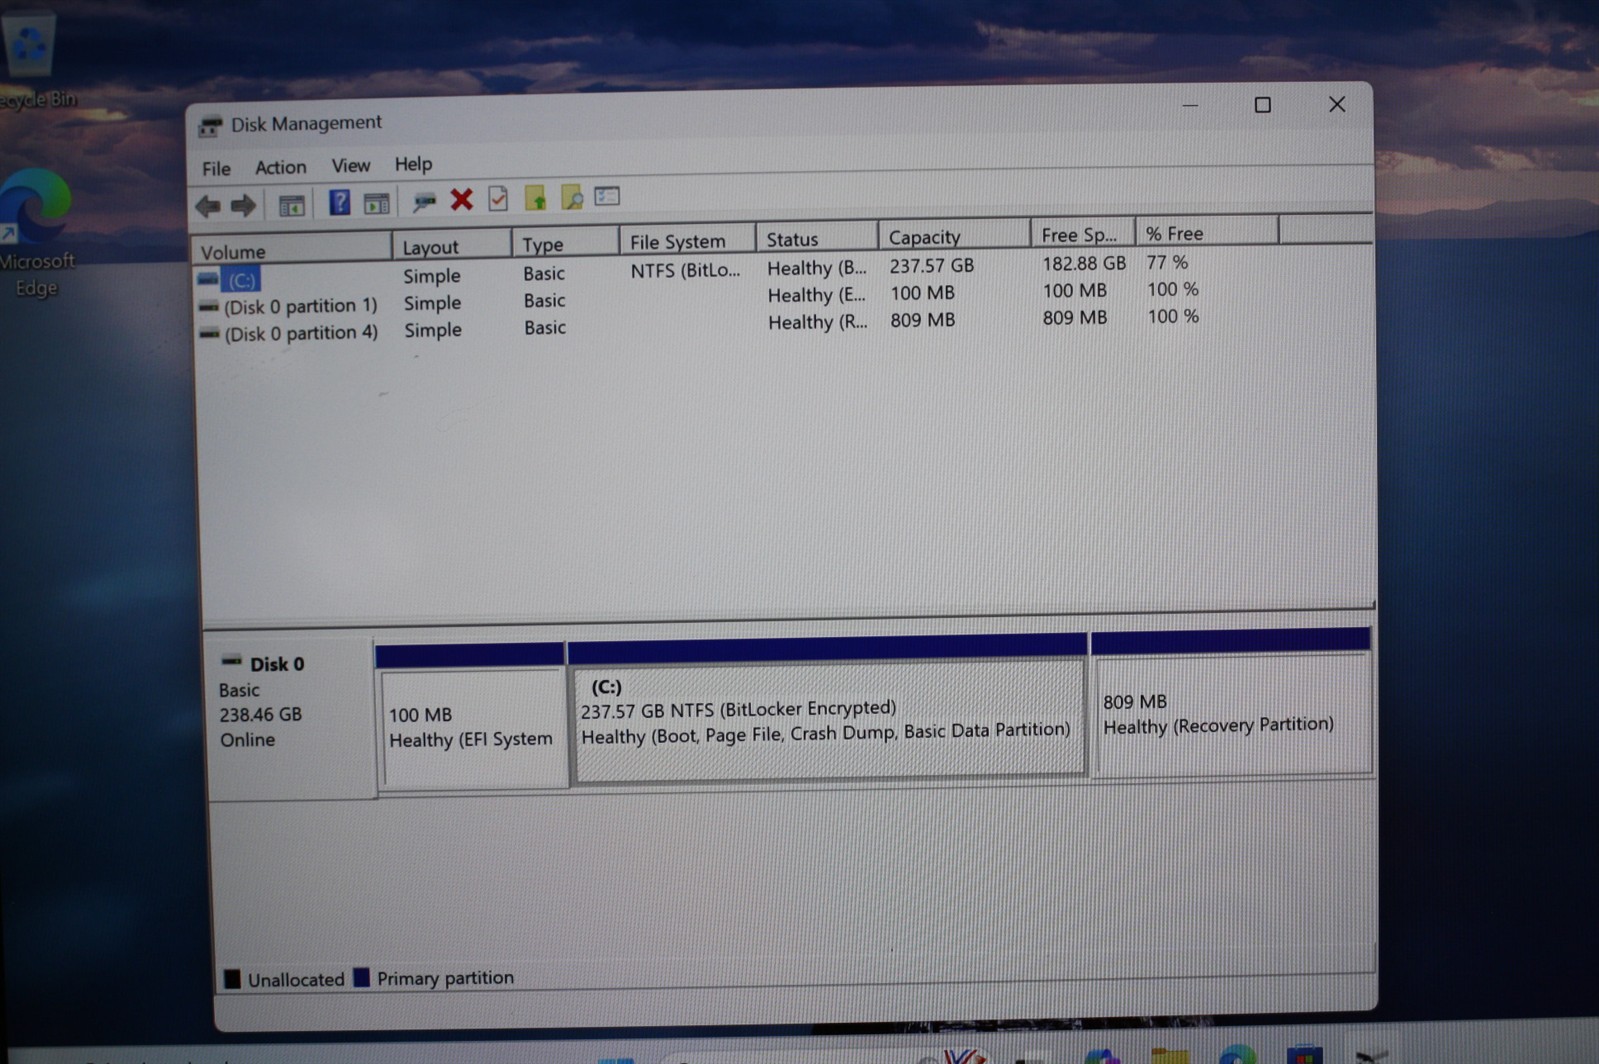Viewport: 1599px width, 1064px height.
Task: Open the View menu
Action: click(350, 165)
